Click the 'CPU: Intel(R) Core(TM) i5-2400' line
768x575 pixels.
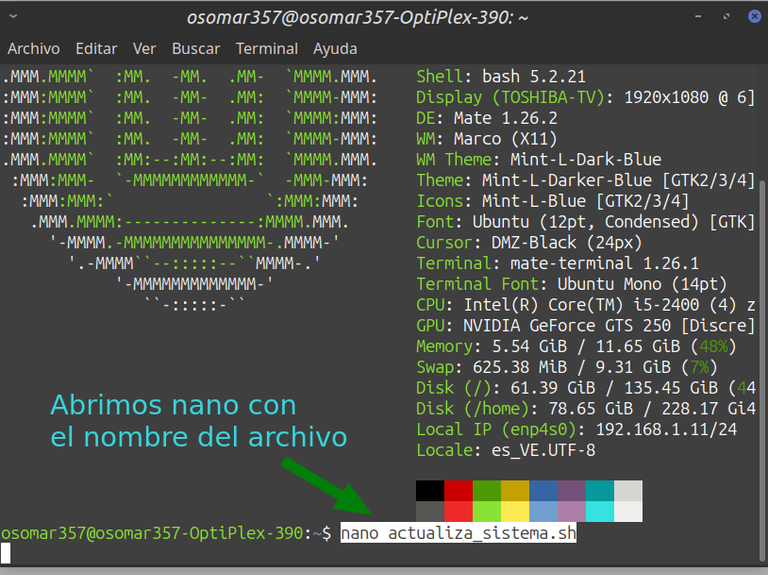[x=585, y=305]
